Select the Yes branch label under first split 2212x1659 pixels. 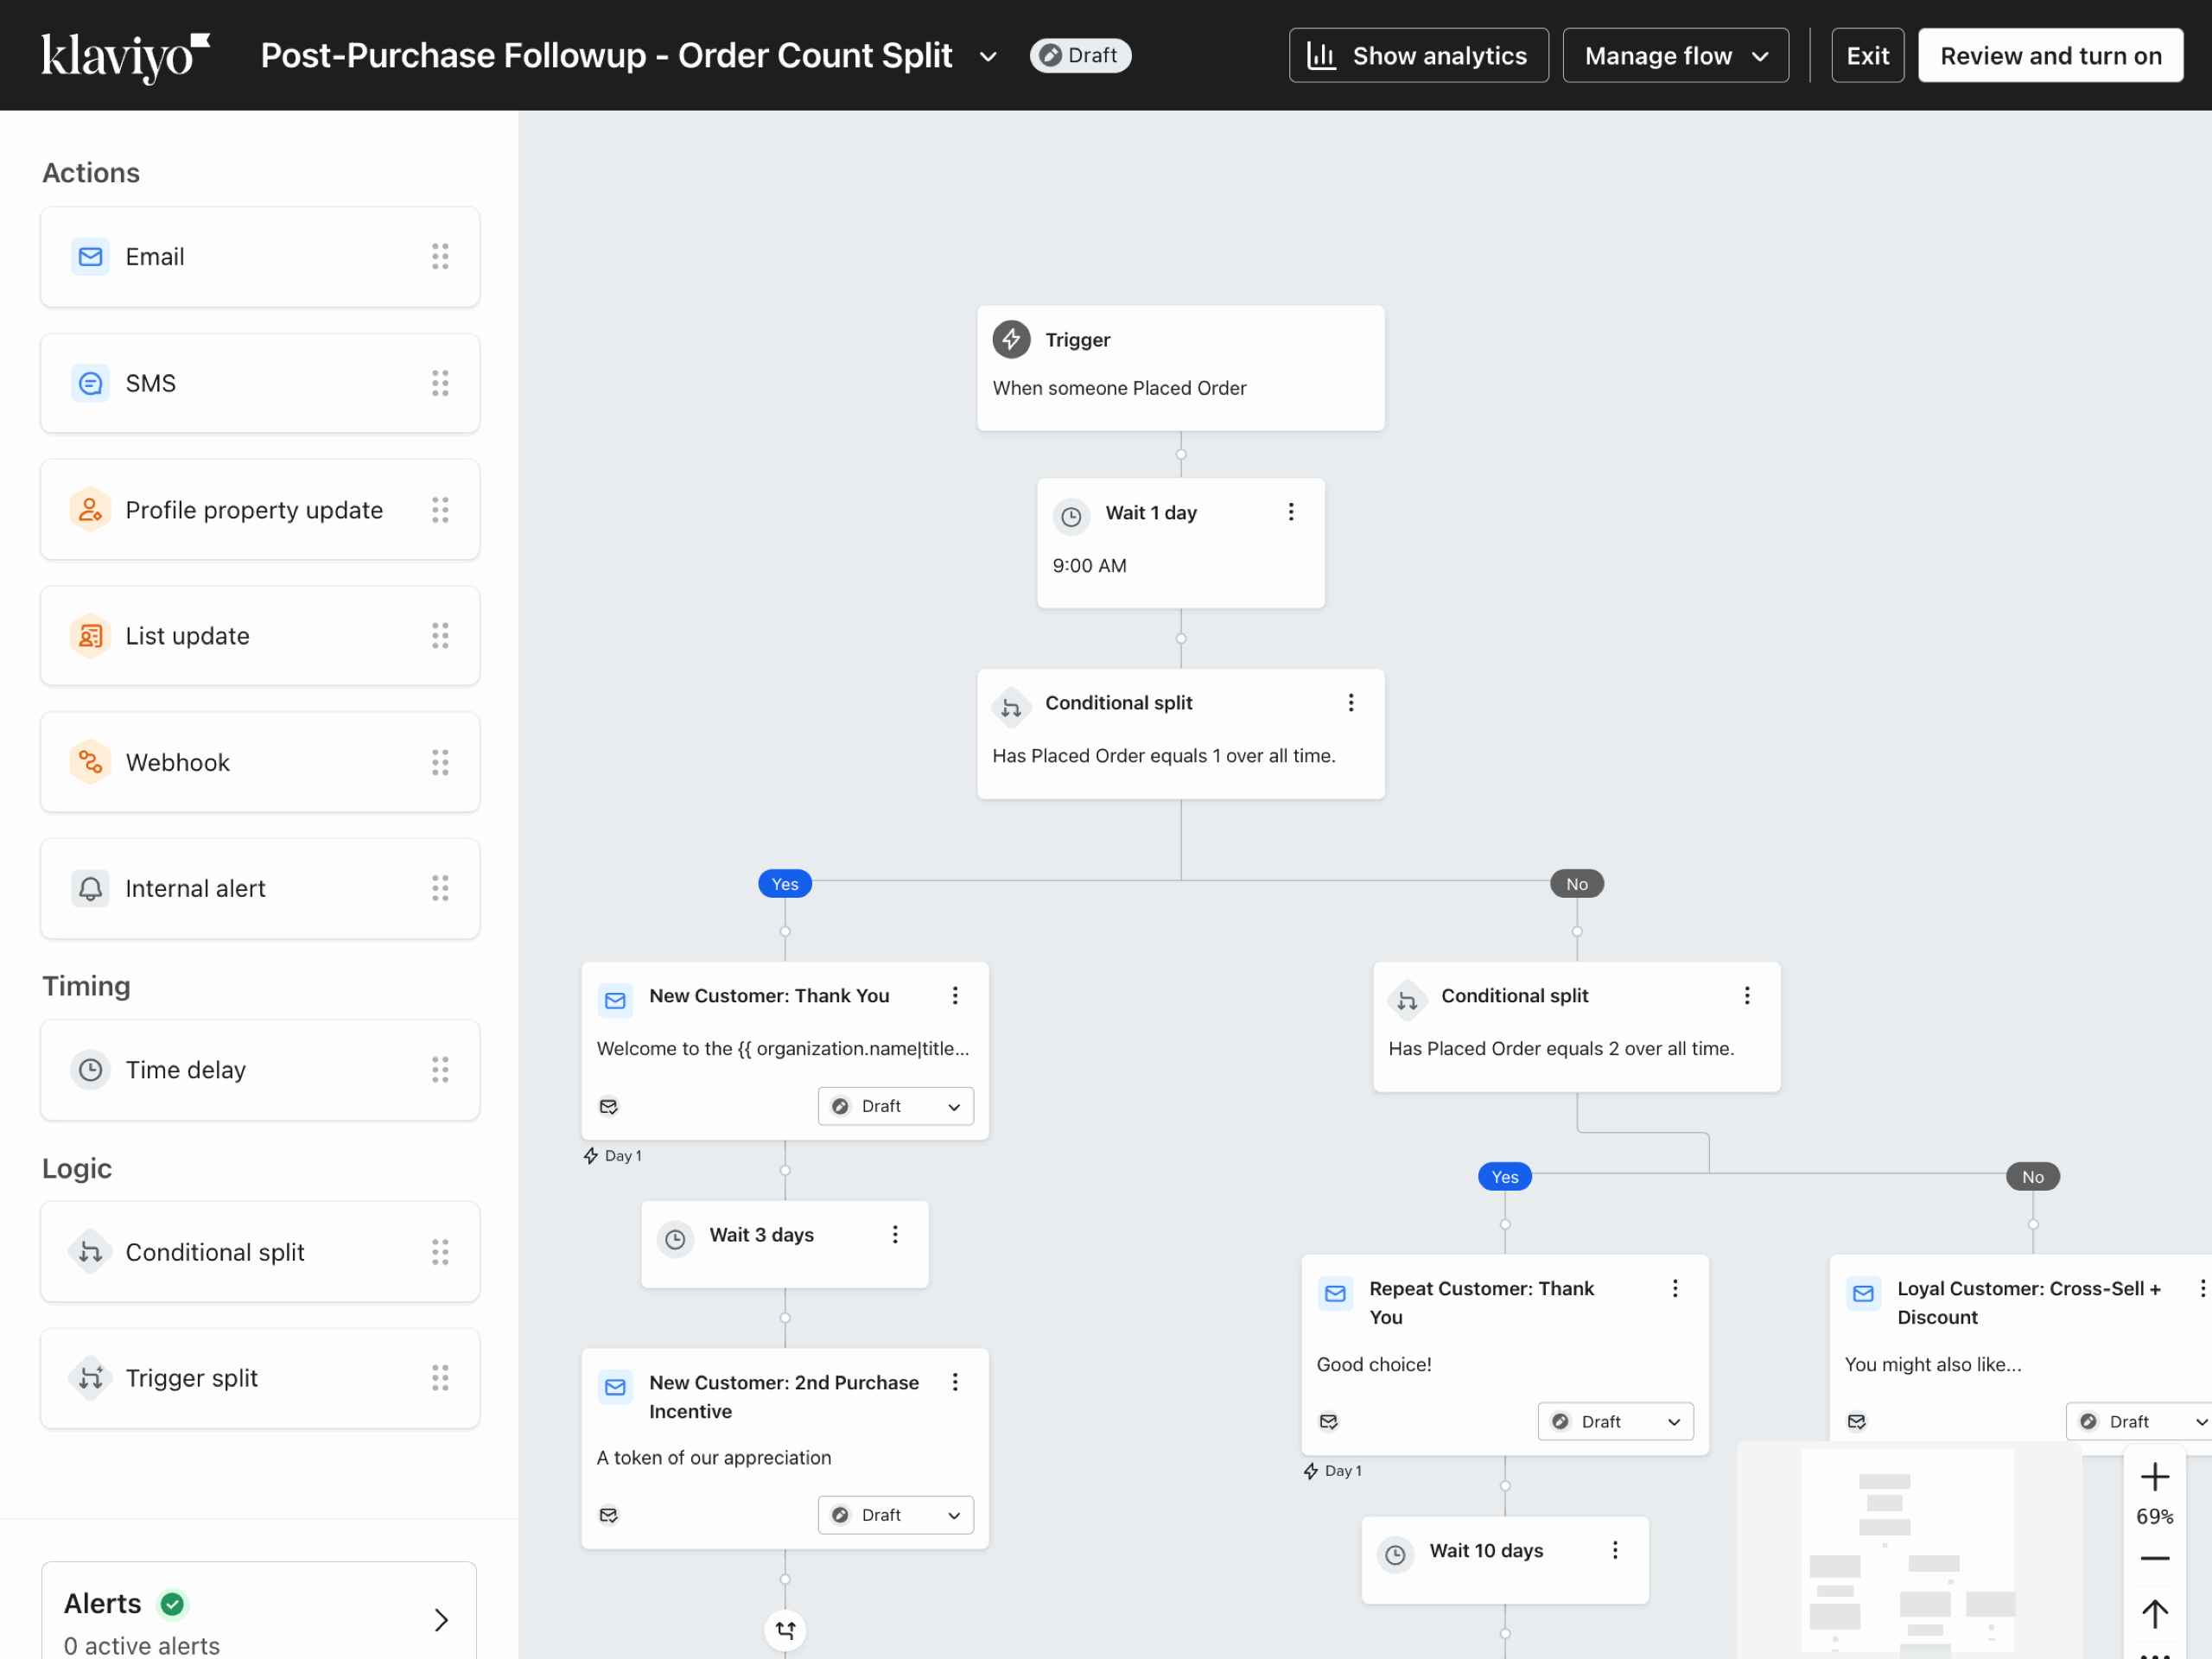785,884
